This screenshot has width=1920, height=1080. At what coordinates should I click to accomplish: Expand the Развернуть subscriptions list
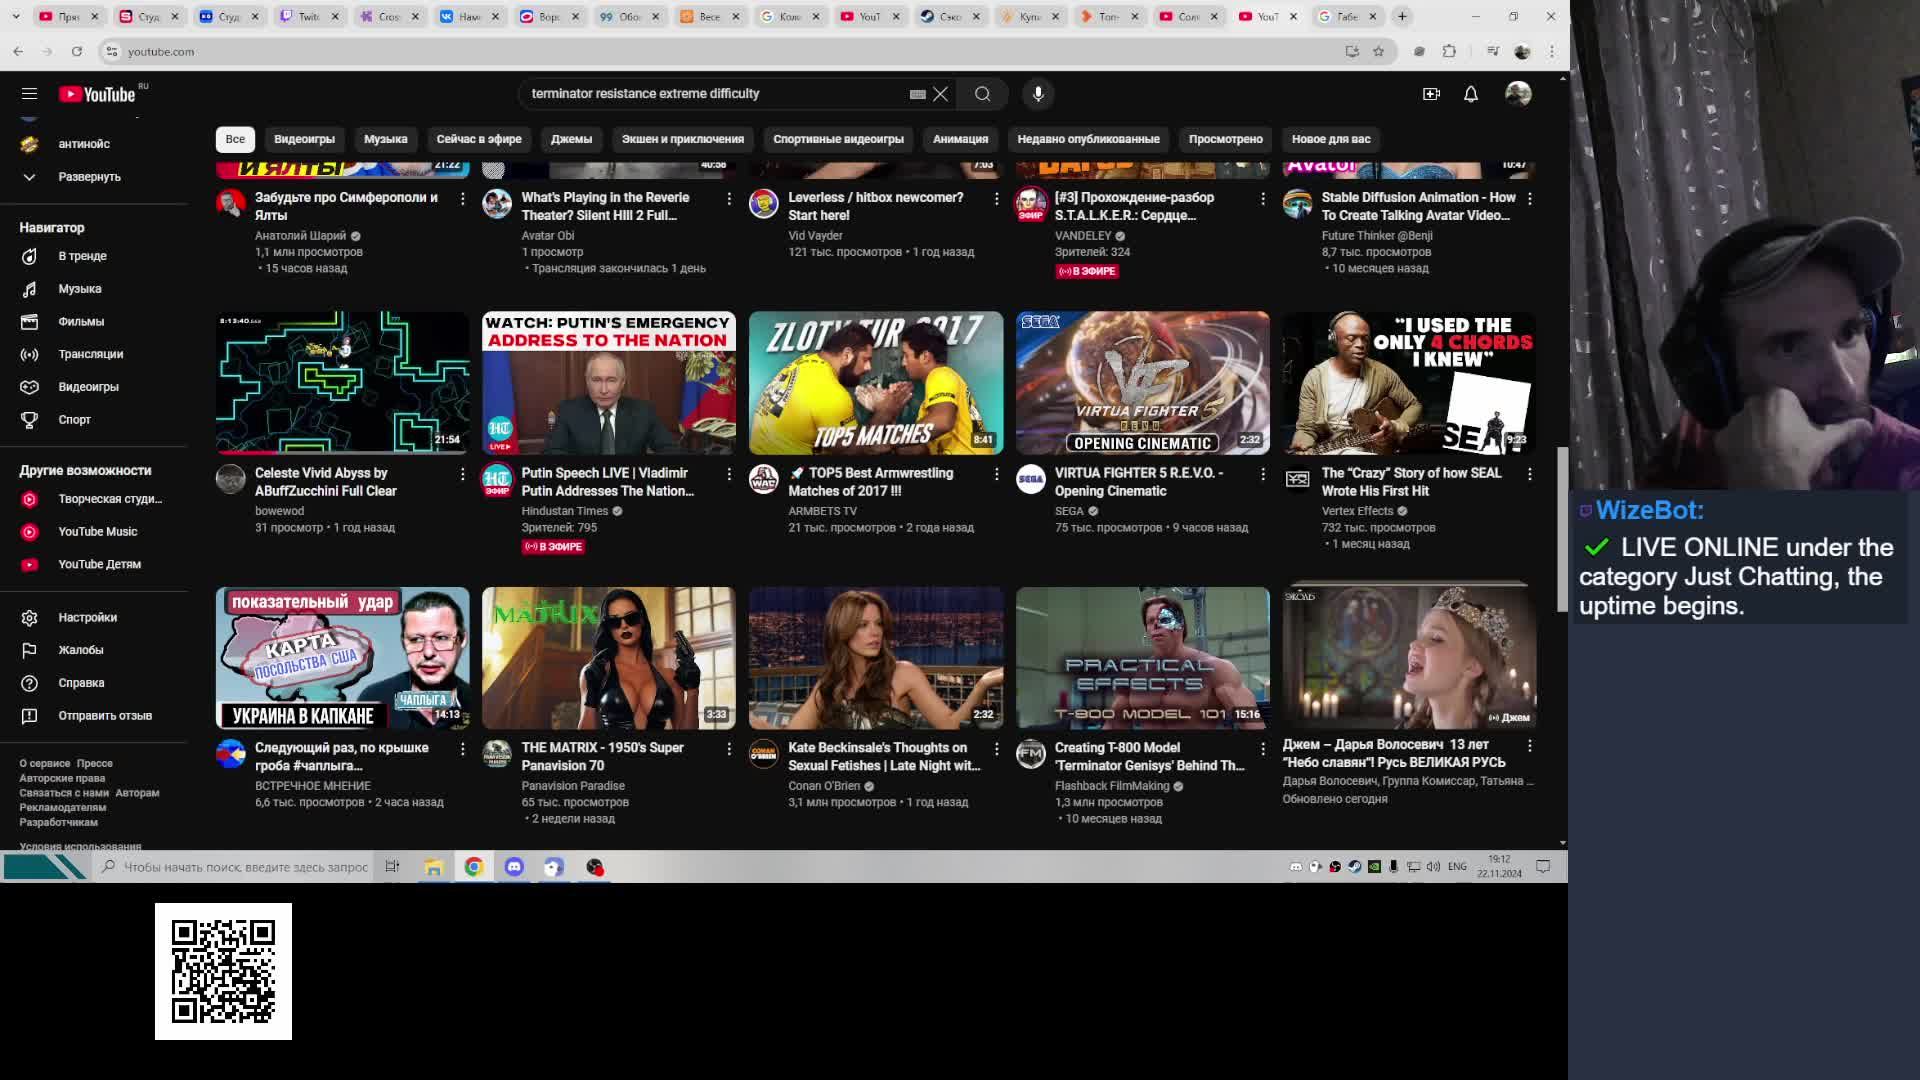coord(88,177)
